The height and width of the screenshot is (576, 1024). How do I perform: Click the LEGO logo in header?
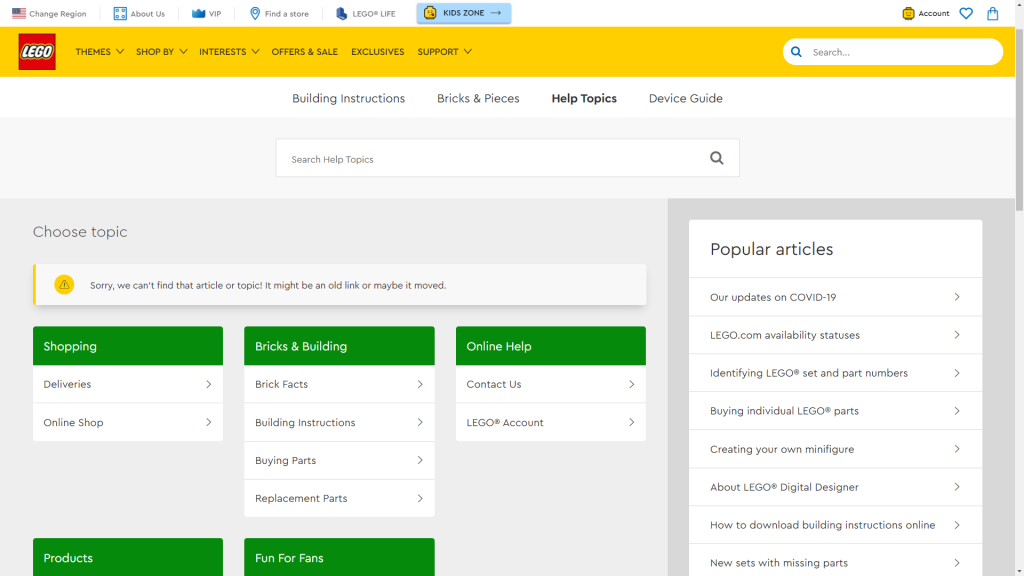[37, 52]
